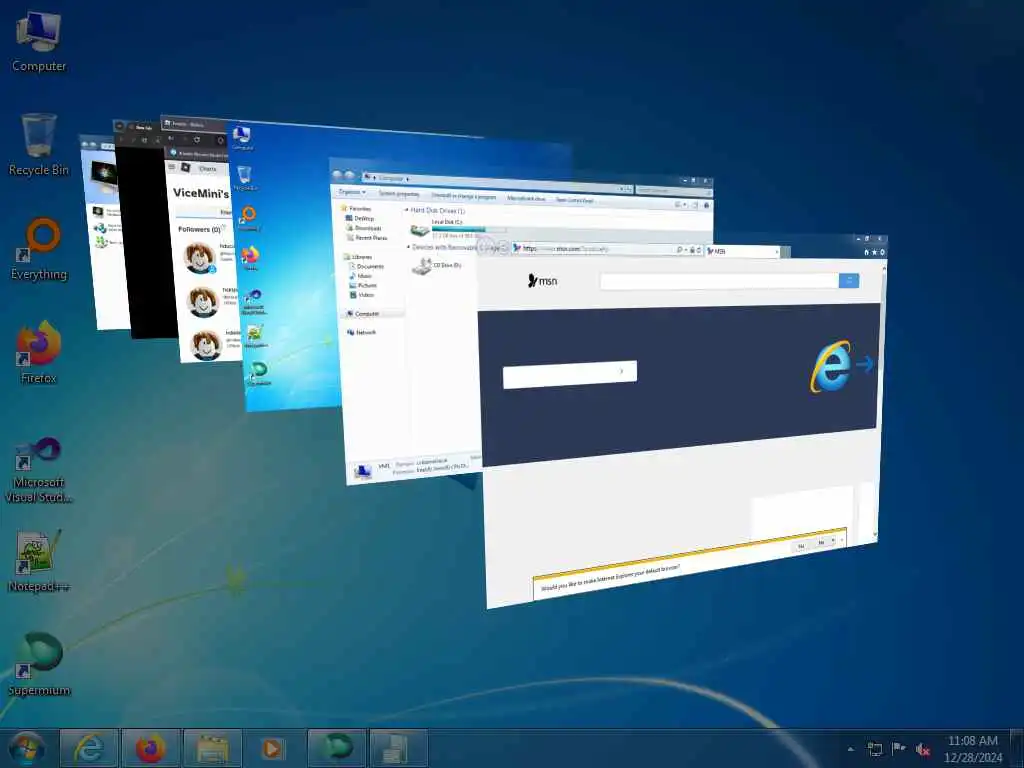Image resolution: width=1024 pixels, height=768 pixels.
Task: Open Music library in sidebar
Action: point(361,276)
